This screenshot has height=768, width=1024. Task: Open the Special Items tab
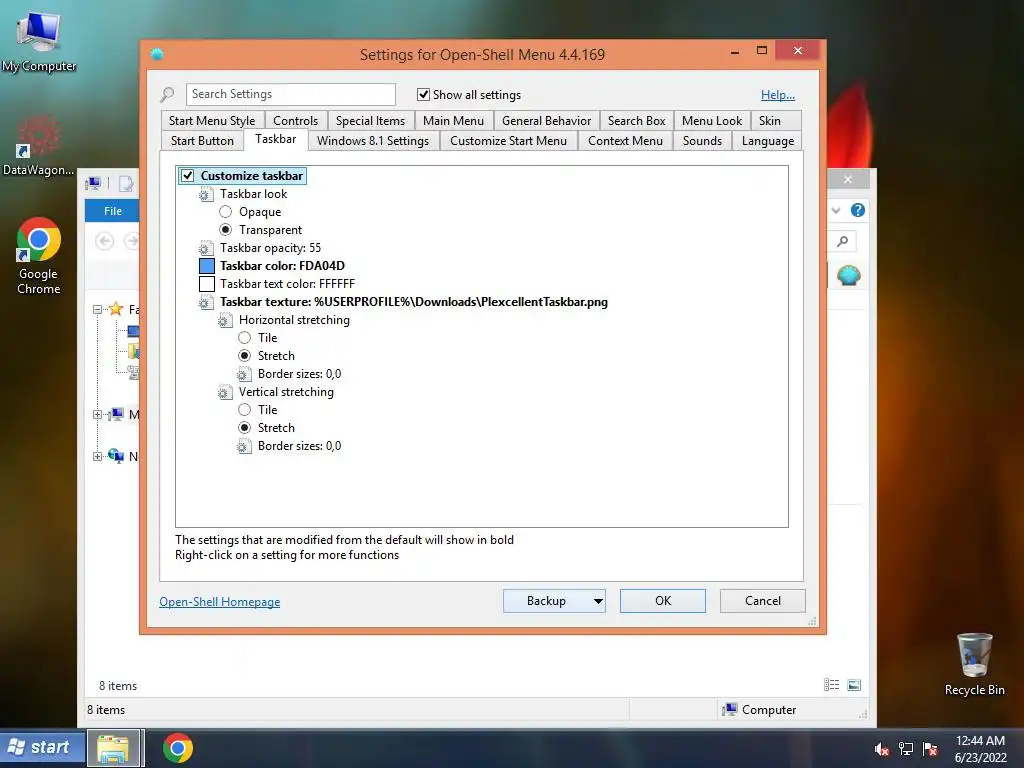coord(370,121)
